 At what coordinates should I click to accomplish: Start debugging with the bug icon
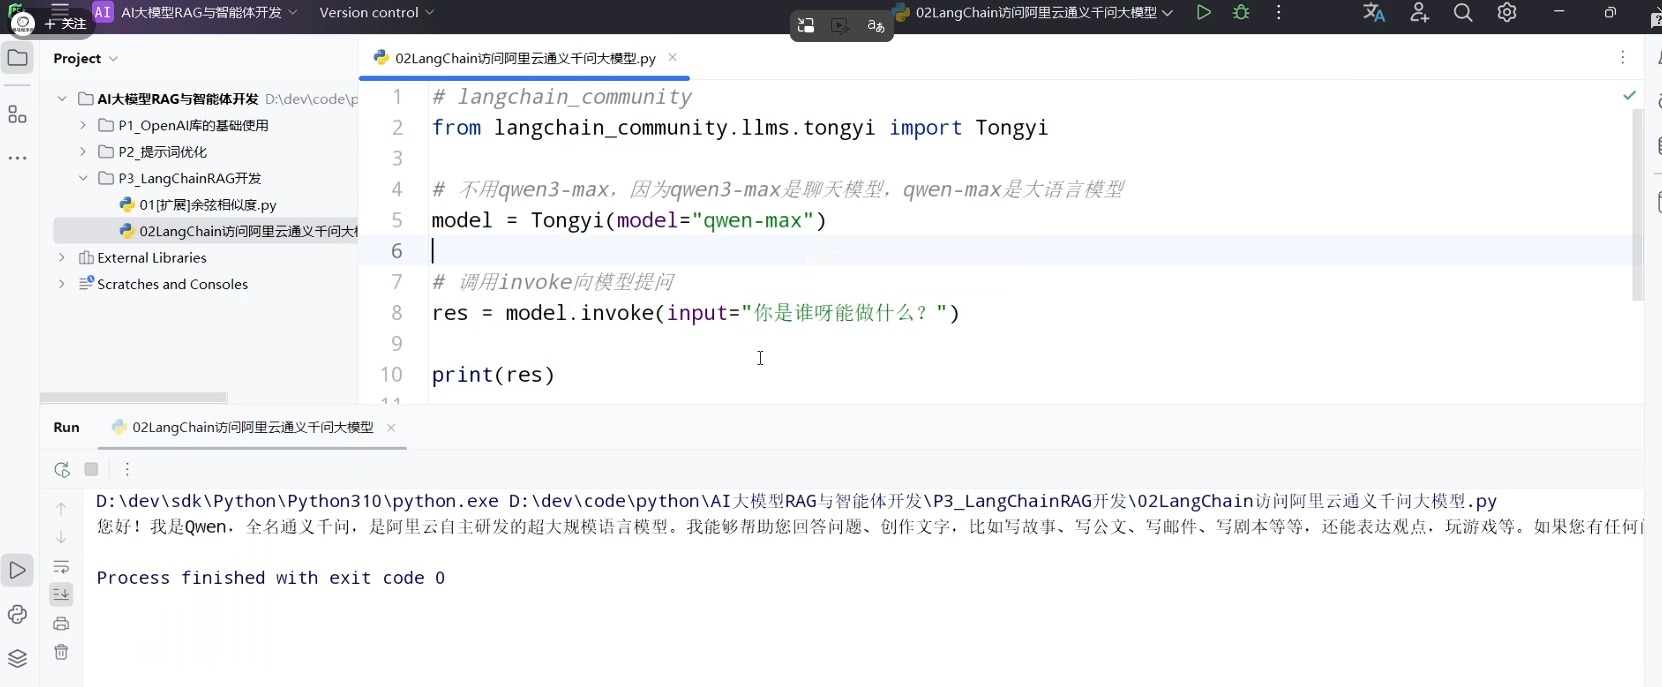tap(1242, 13)
